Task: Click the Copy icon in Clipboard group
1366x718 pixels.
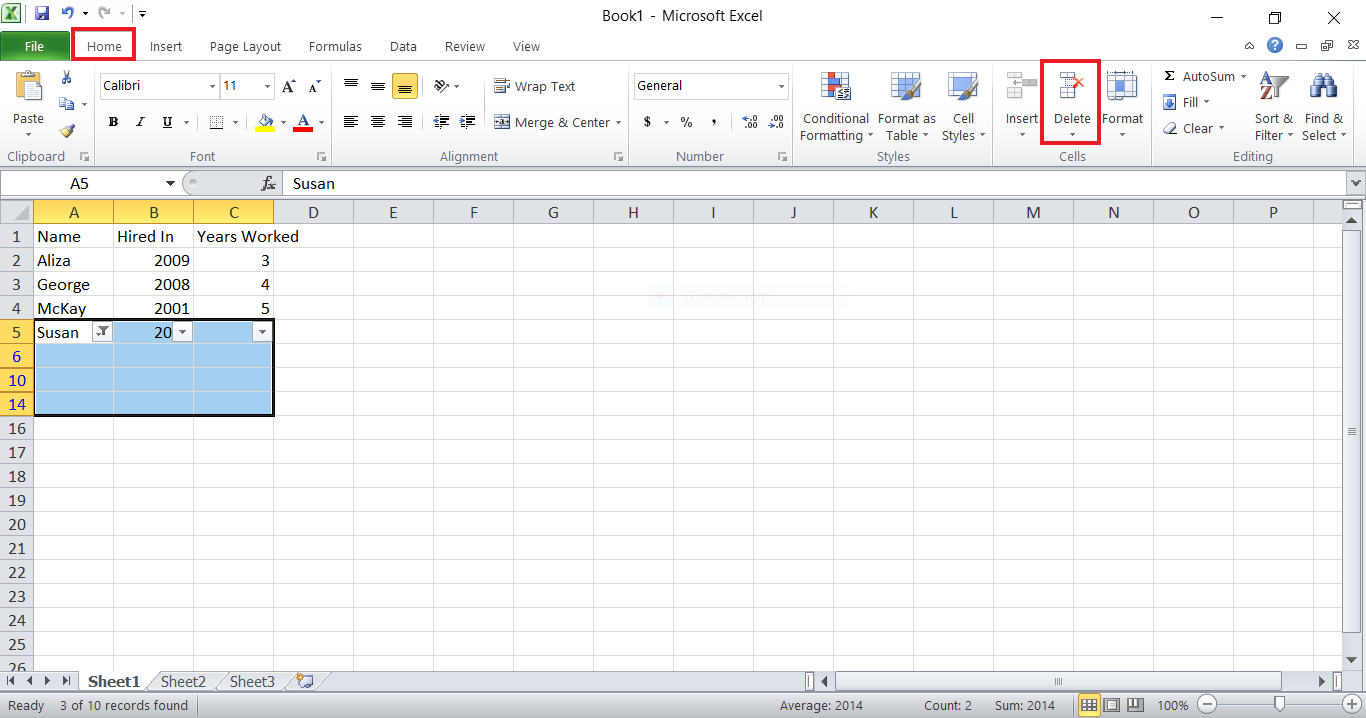Action: tap(66, 104)
